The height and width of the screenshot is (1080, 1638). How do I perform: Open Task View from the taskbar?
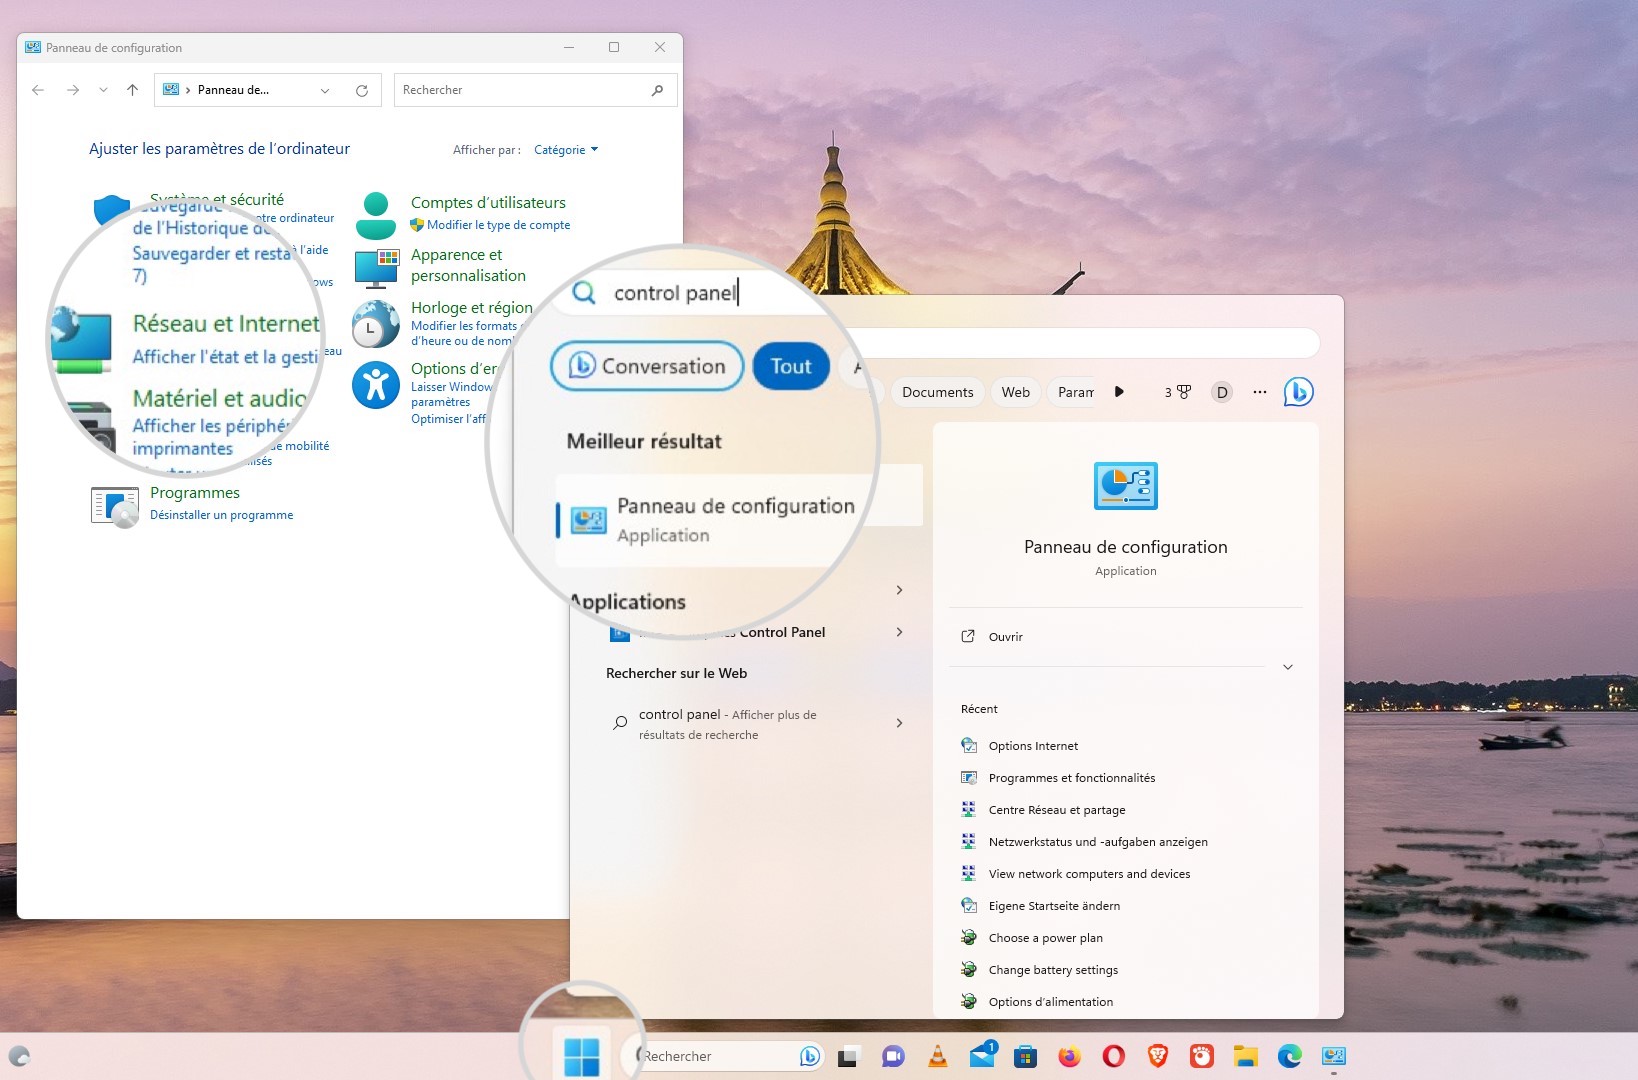pyautogui.click(x=848, y=1056)
